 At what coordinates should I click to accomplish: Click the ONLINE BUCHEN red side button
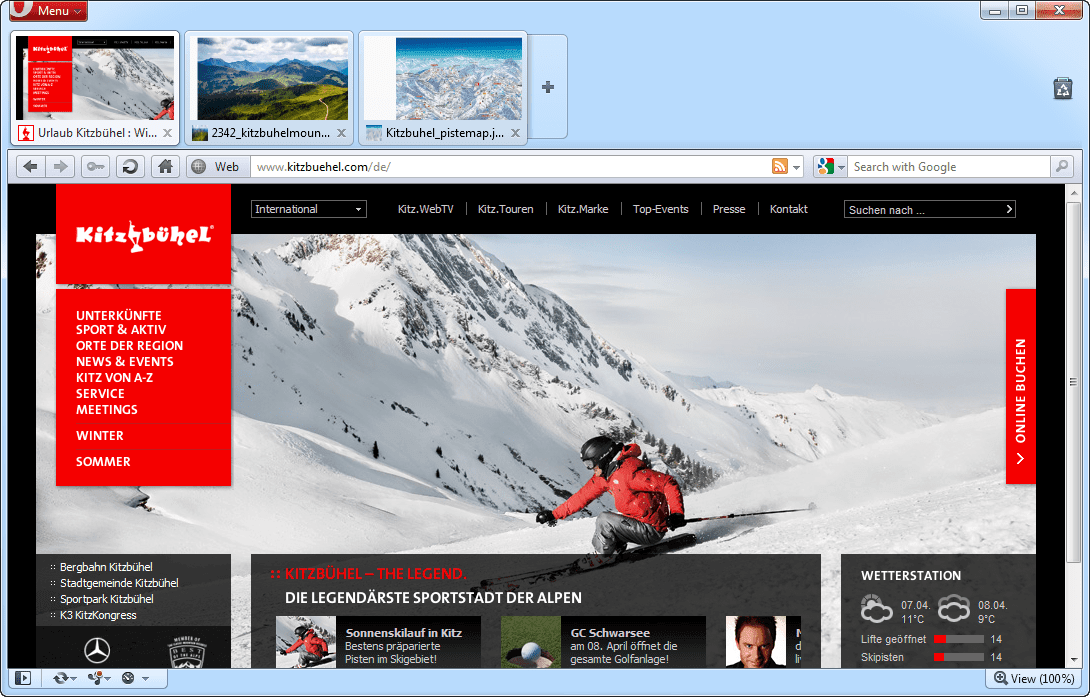pyautogui.click(x=1020, y=387)
